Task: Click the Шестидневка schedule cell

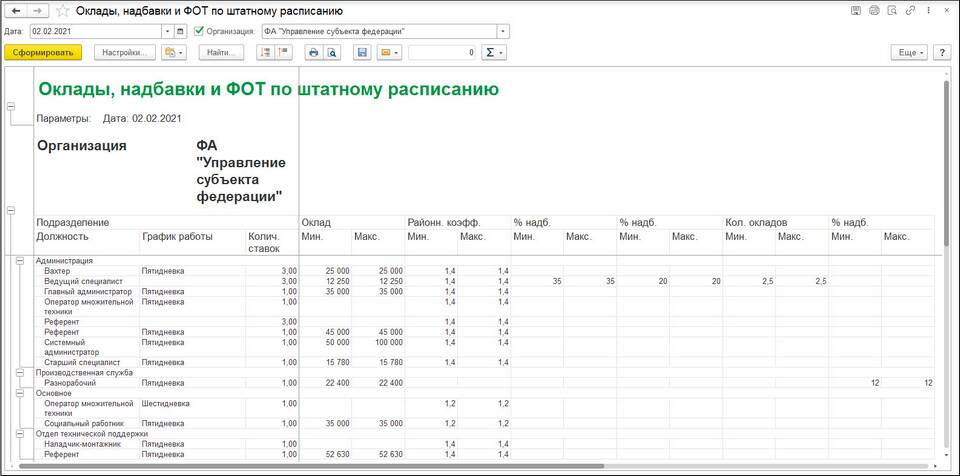Action: 192,408
